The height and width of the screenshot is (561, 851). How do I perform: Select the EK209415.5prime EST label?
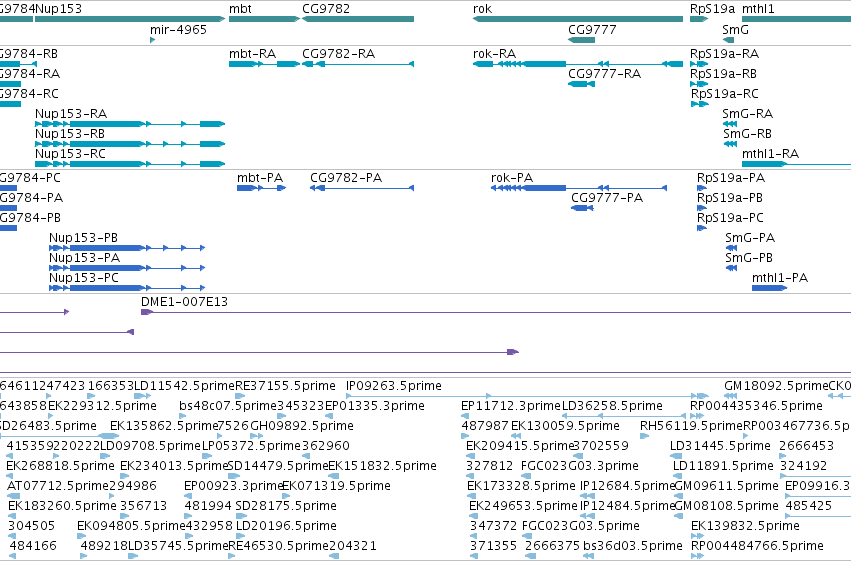(x=520, y=447)
